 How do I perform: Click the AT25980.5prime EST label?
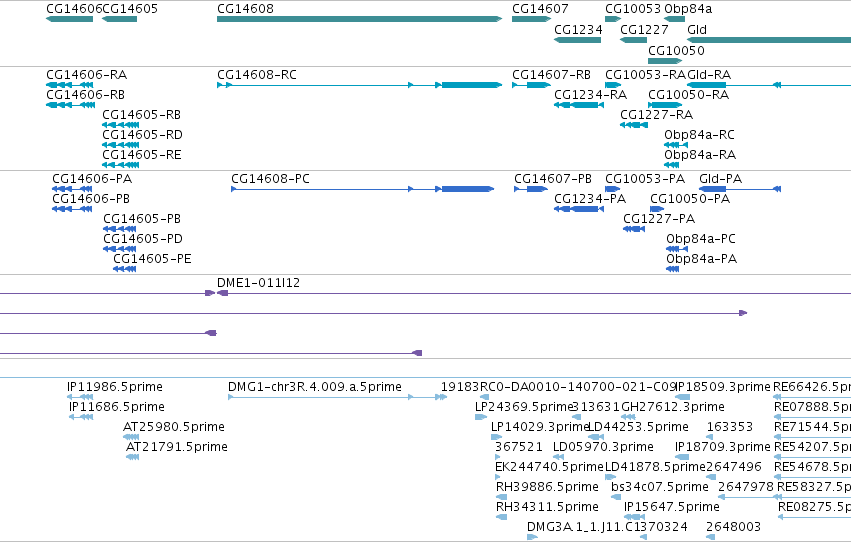click(x=174, y=428)
